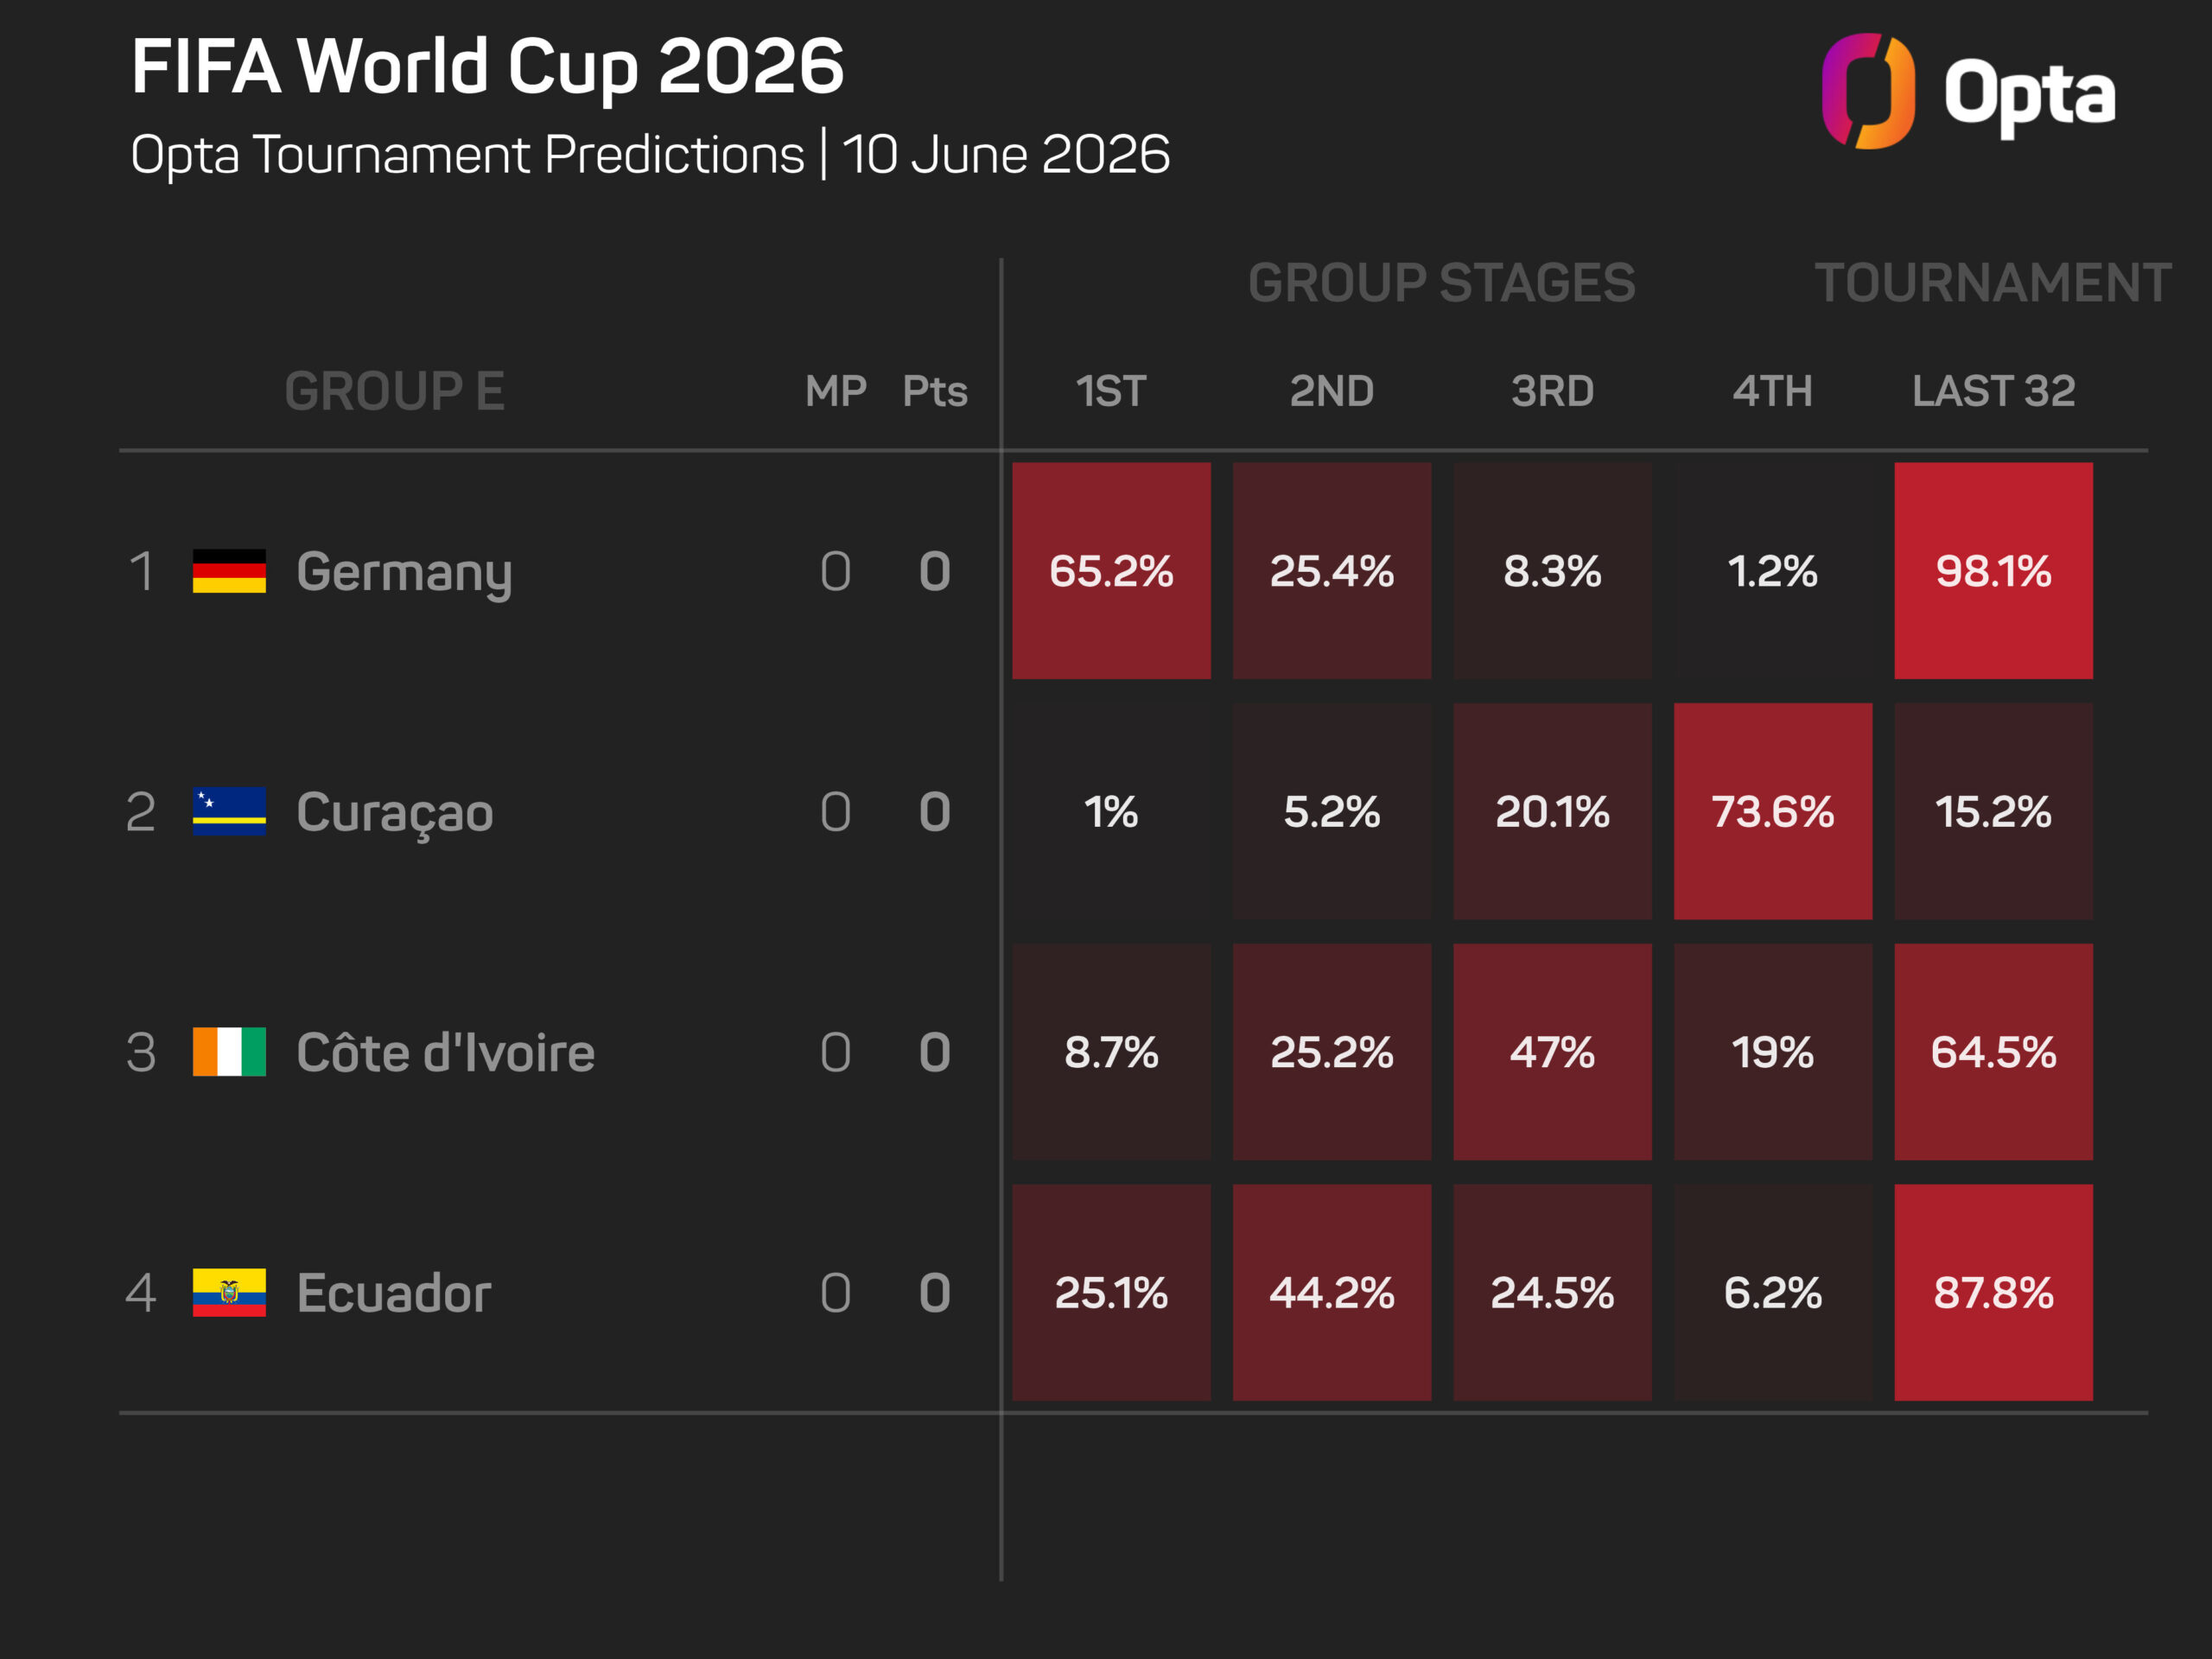Click the Ecuador flag icon
Screen dimensions: 2212x1659
pos(229,1293)
